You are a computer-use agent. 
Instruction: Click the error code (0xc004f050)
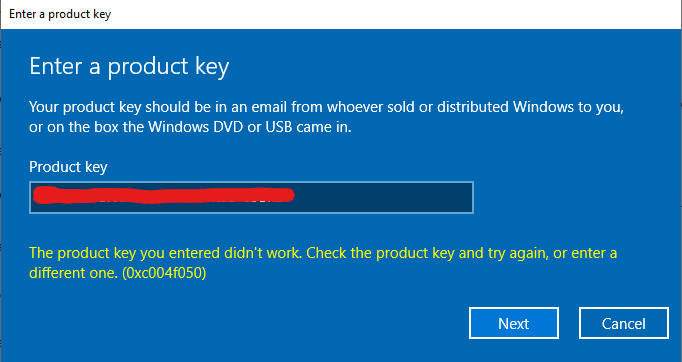point(164,273)
